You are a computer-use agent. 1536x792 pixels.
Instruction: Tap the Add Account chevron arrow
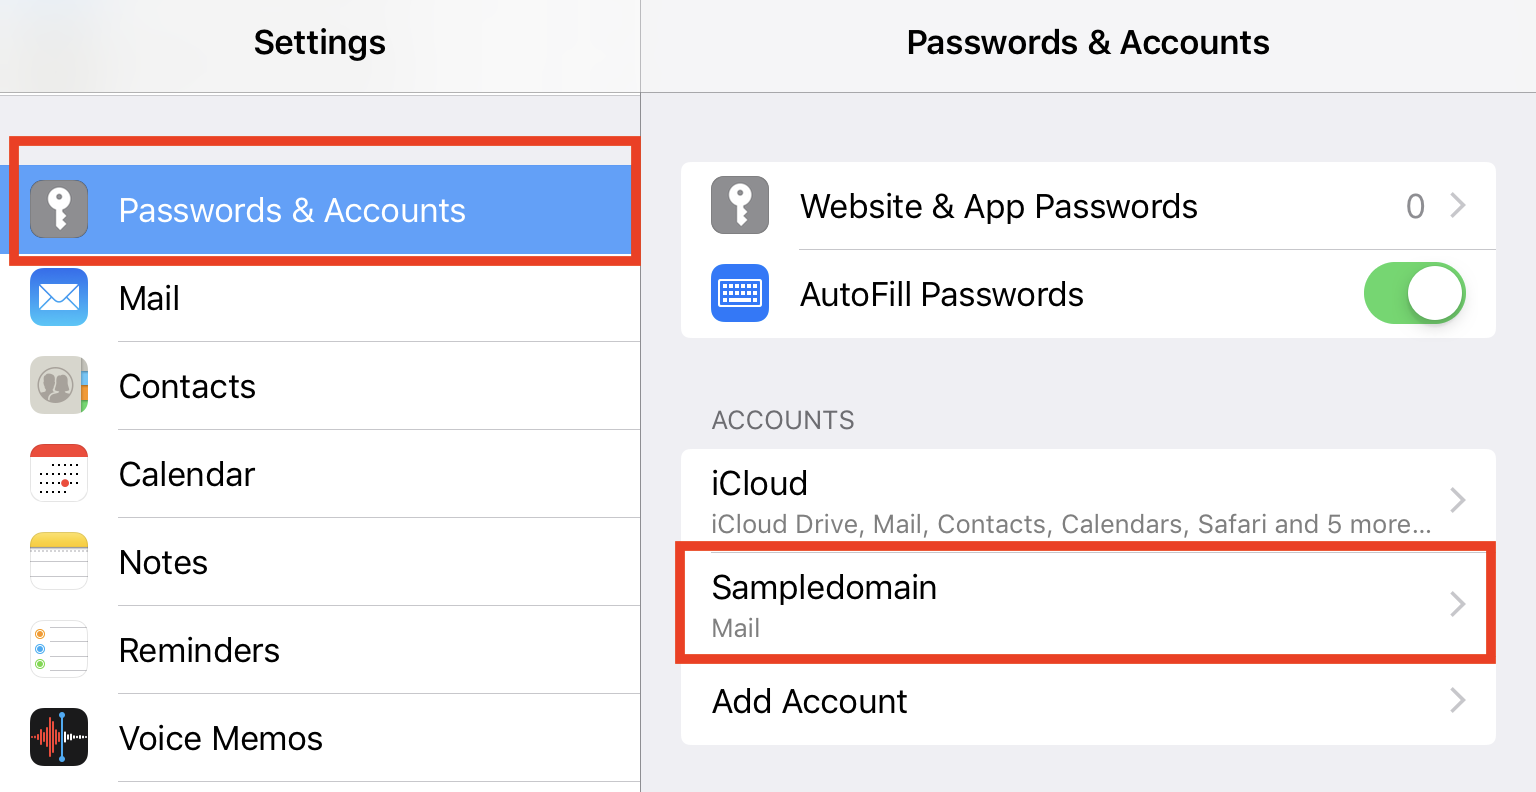pos(1458,700)
